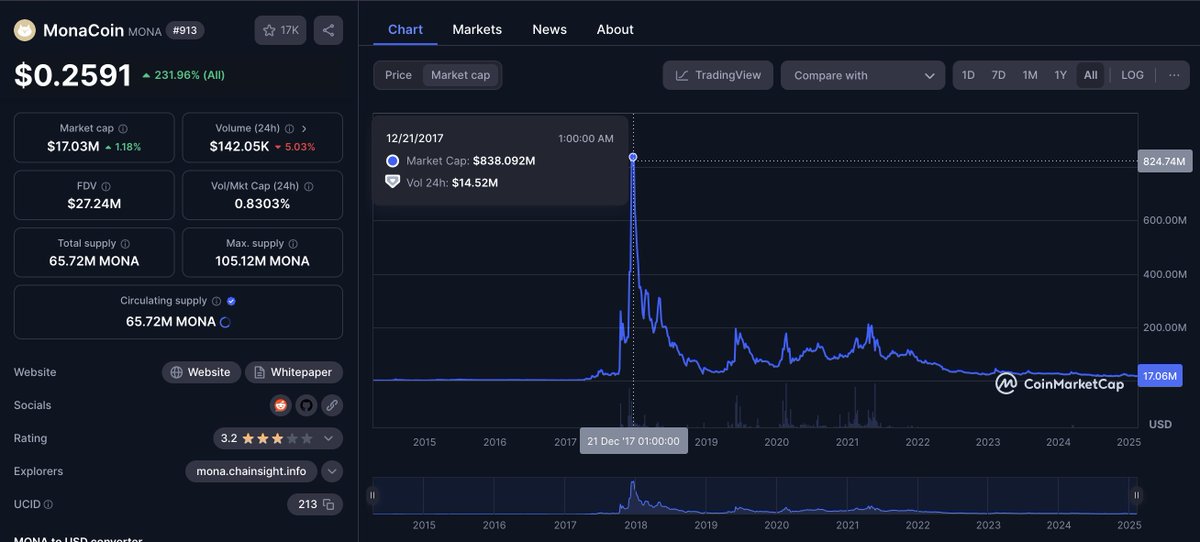The height and width of the screenshot is (542, 1200).
Task: Click the 105.12M MONA max supply value
Action: click(x=263, y=261)
